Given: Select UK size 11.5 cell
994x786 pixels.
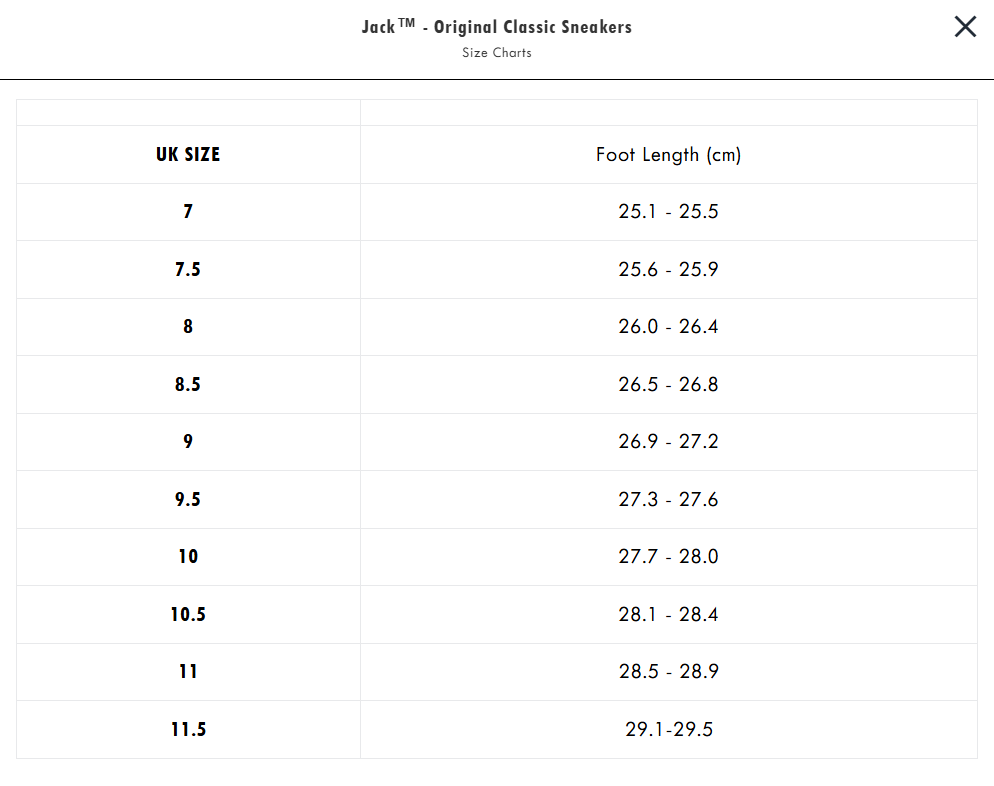Looking at the screenshot, I should (188, 730).
